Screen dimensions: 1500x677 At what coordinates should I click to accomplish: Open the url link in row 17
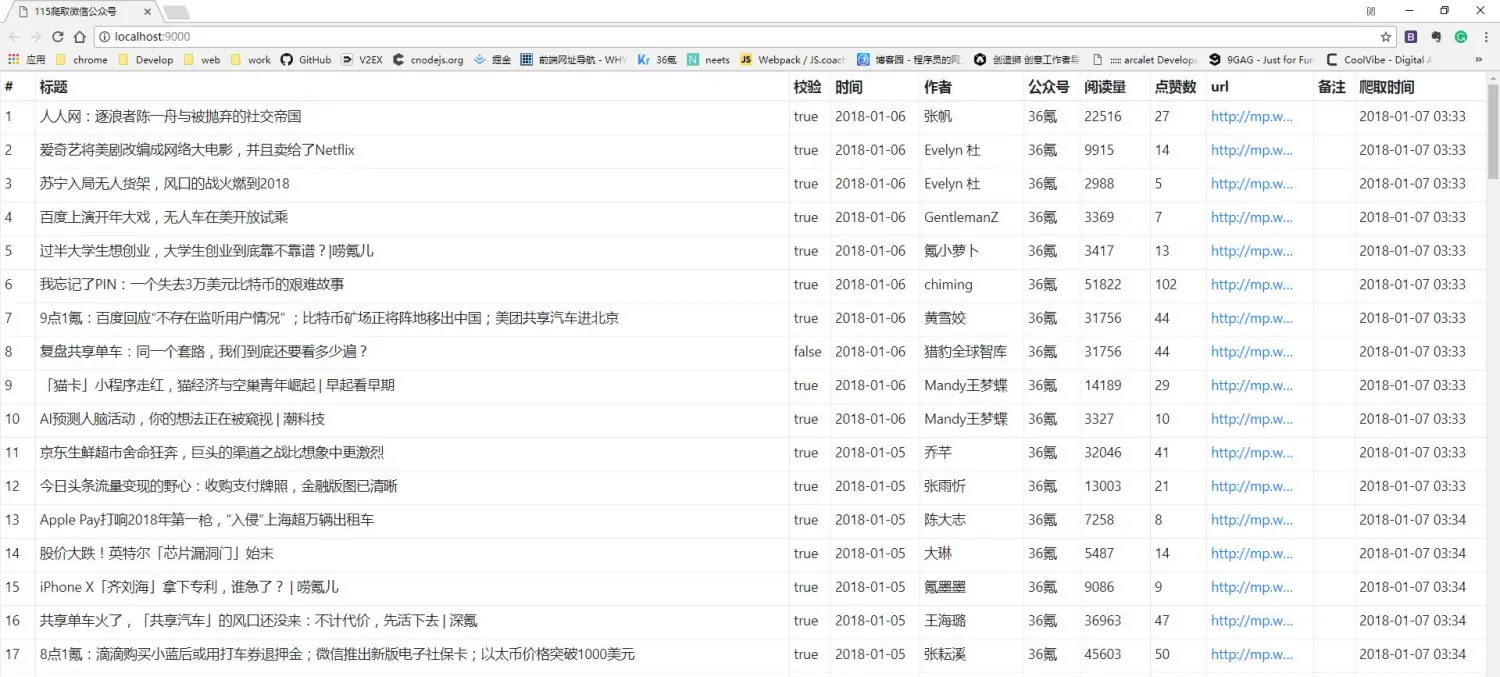tap(1252, 655)
